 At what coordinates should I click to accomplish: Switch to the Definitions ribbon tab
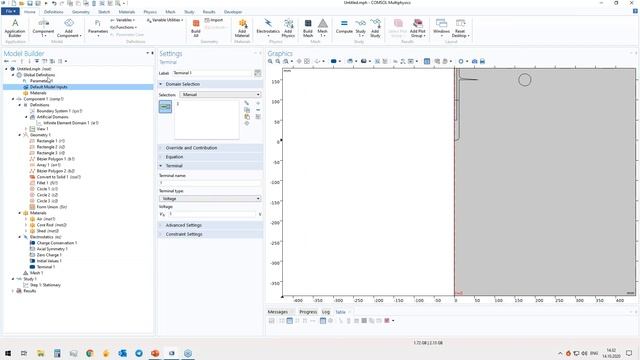(53, 12)
